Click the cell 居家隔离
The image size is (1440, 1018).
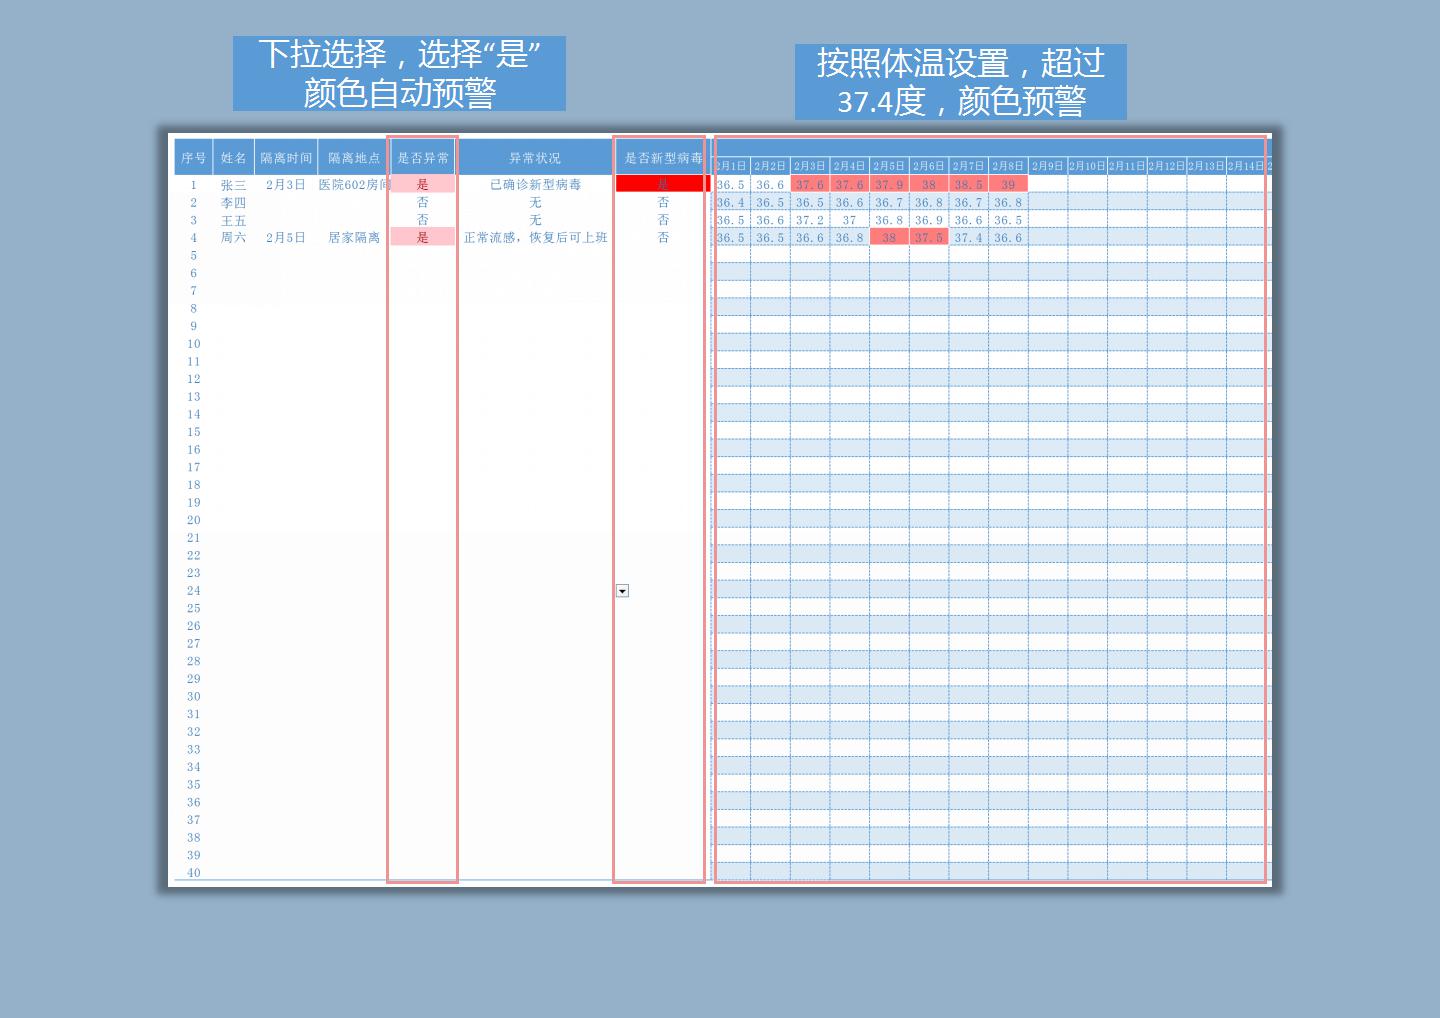(x=354, y=238)
